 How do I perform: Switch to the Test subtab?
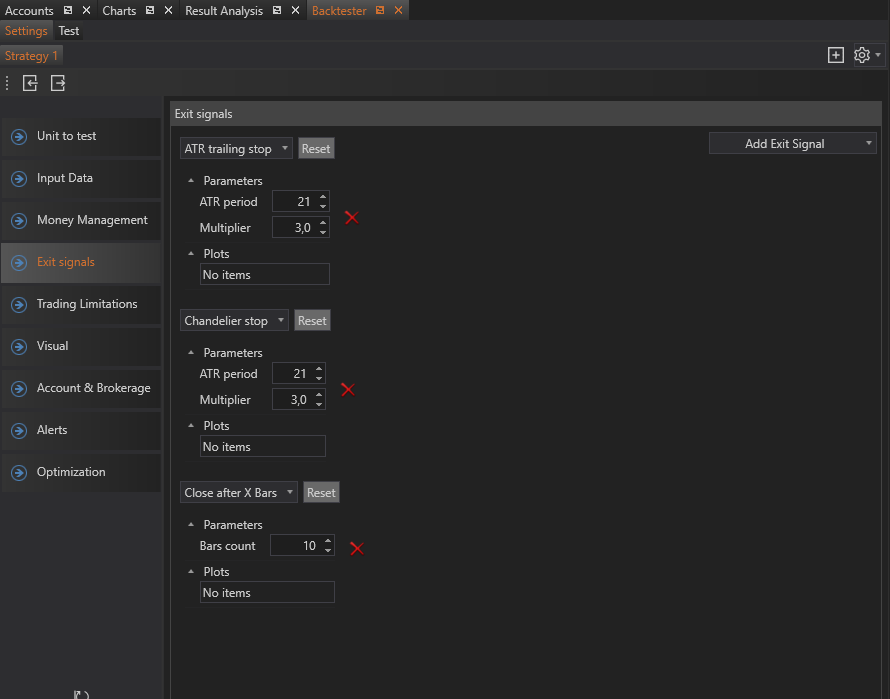pos(69,31)
